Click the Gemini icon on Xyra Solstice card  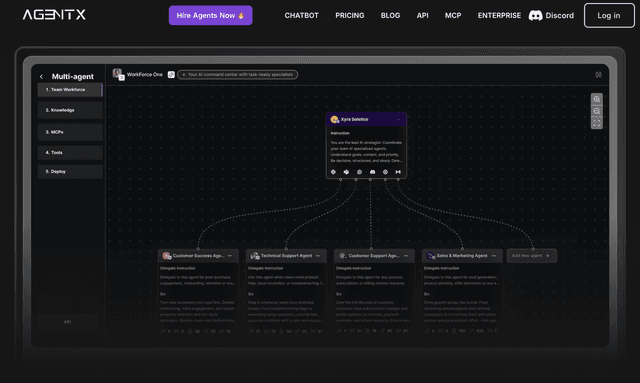pos(346,172)
